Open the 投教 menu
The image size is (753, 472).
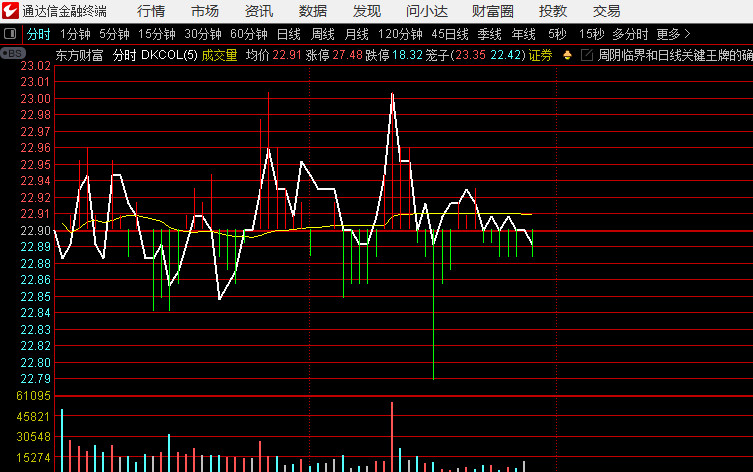tap(553, 11)
